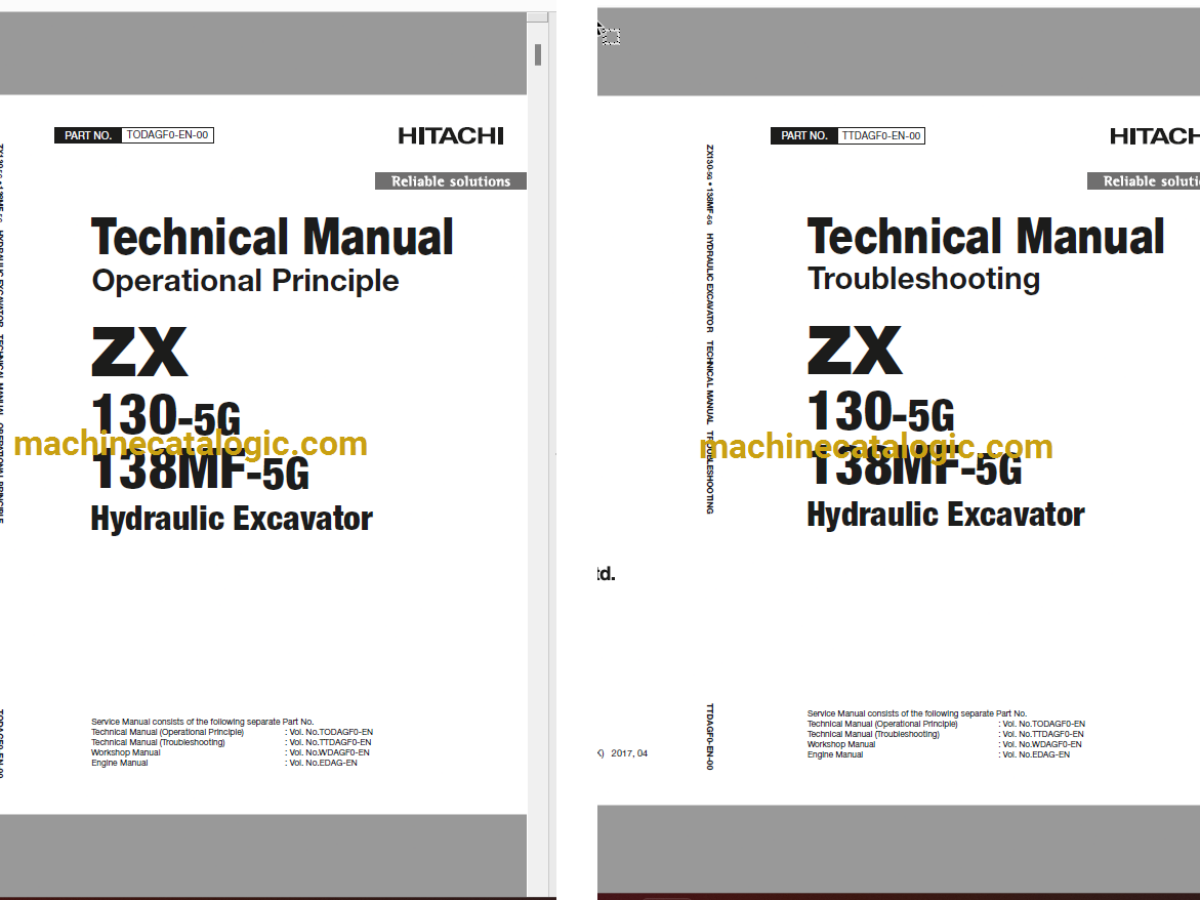
Task: Select Engine Manual row on right page
Action: click(938, 755)
